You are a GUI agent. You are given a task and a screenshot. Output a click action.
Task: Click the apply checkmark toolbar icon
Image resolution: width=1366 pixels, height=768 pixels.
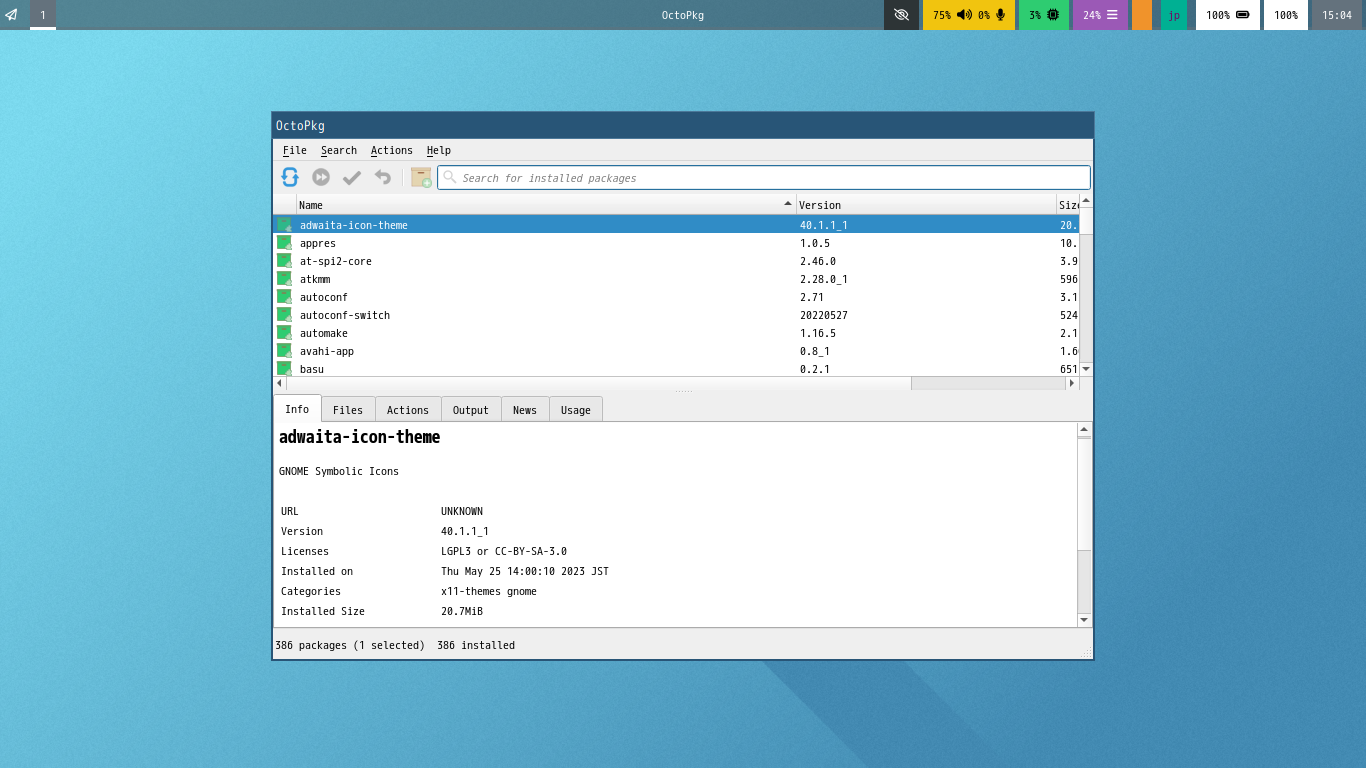click(352, 178)
